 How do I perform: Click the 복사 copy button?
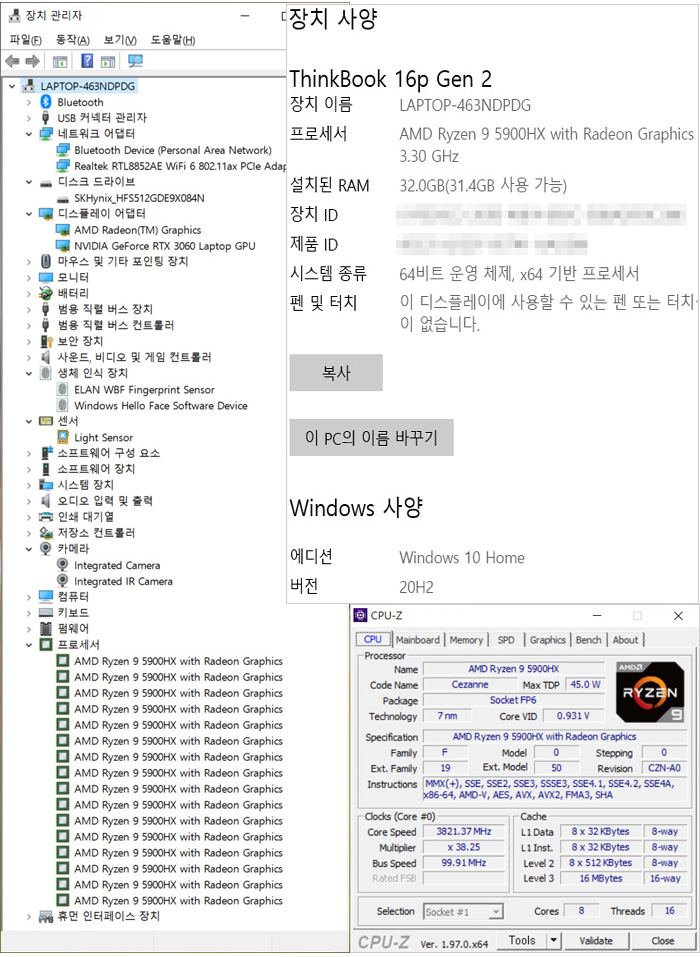(x=336, y=373)
